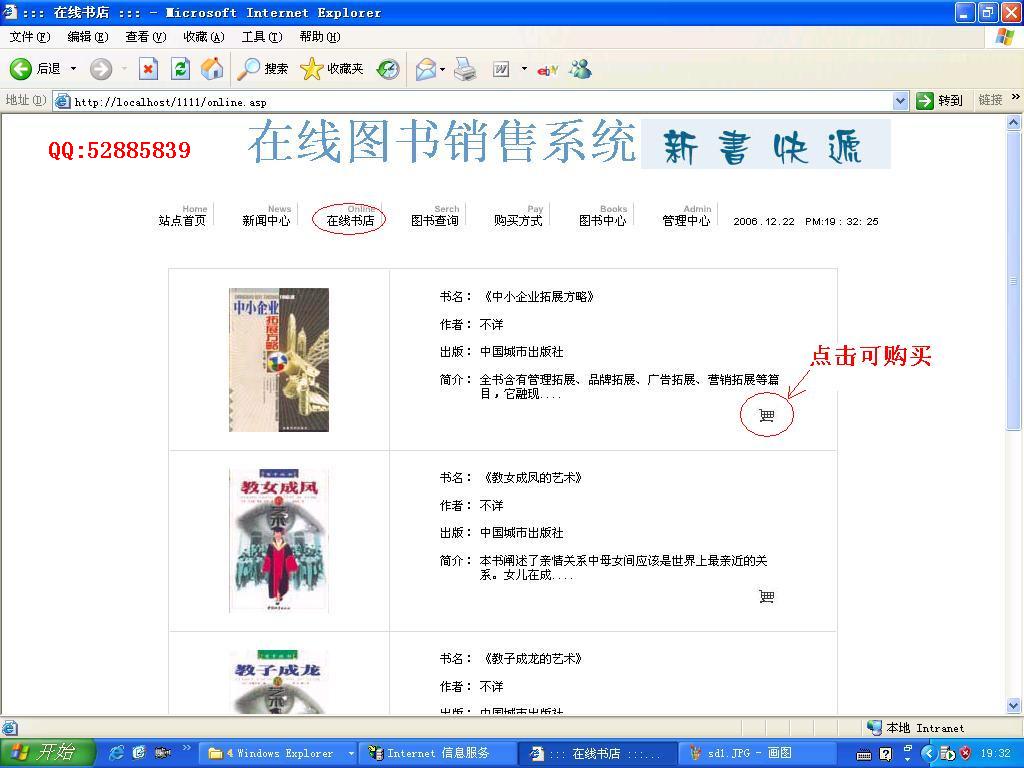Click the 在线书店 taskbar window button
Viewport: 1024px width, 768px height.
point(596,754)
